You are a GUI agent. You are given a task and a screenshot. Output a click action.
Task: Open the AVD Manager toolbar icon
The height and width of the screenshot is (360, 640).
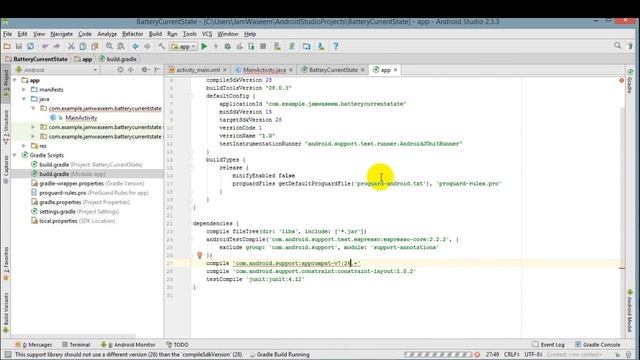pos(278,47)
